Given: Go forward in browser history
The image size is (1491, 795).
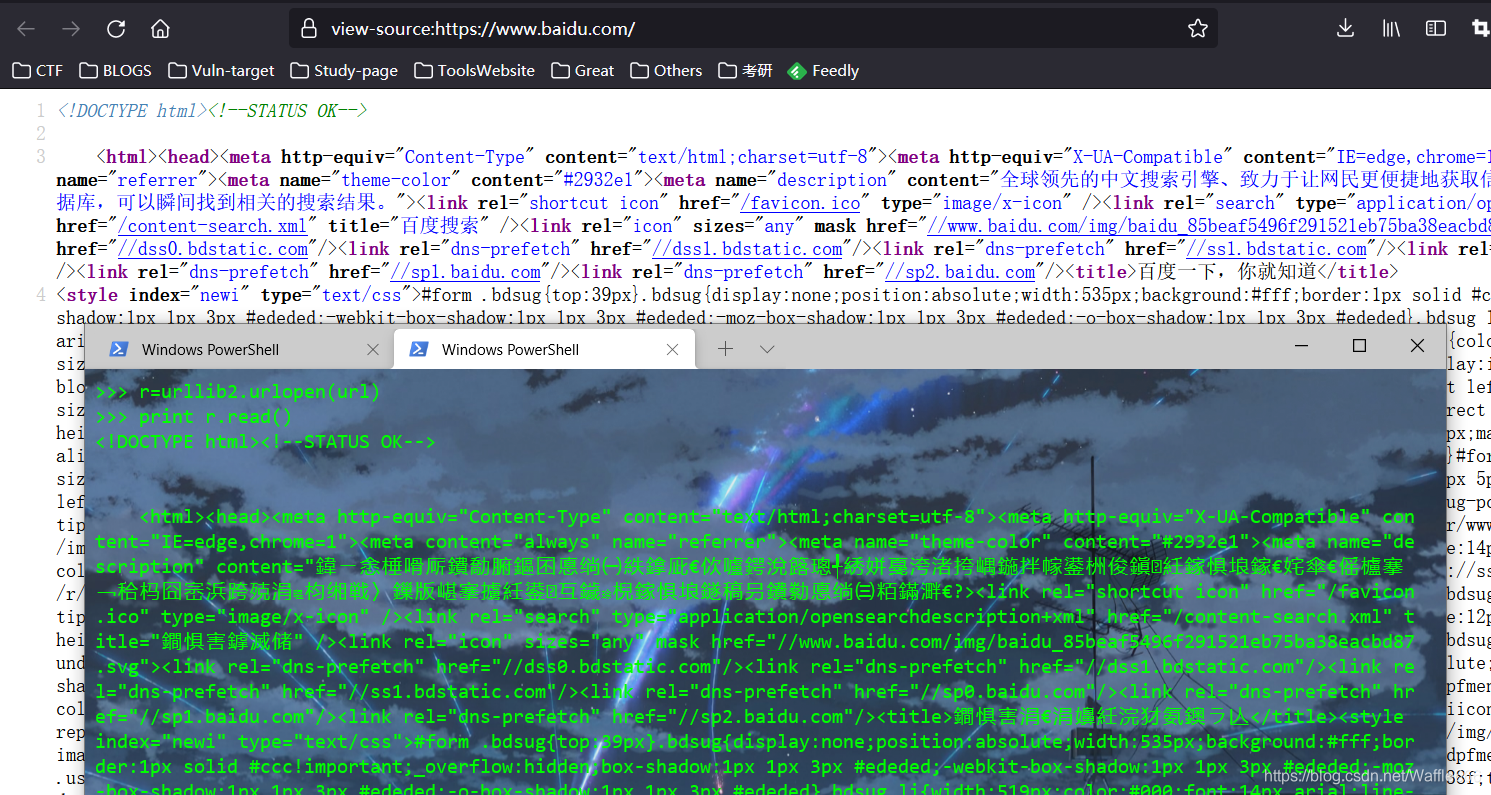Looking at the screenshot, I should pos(71,29).
